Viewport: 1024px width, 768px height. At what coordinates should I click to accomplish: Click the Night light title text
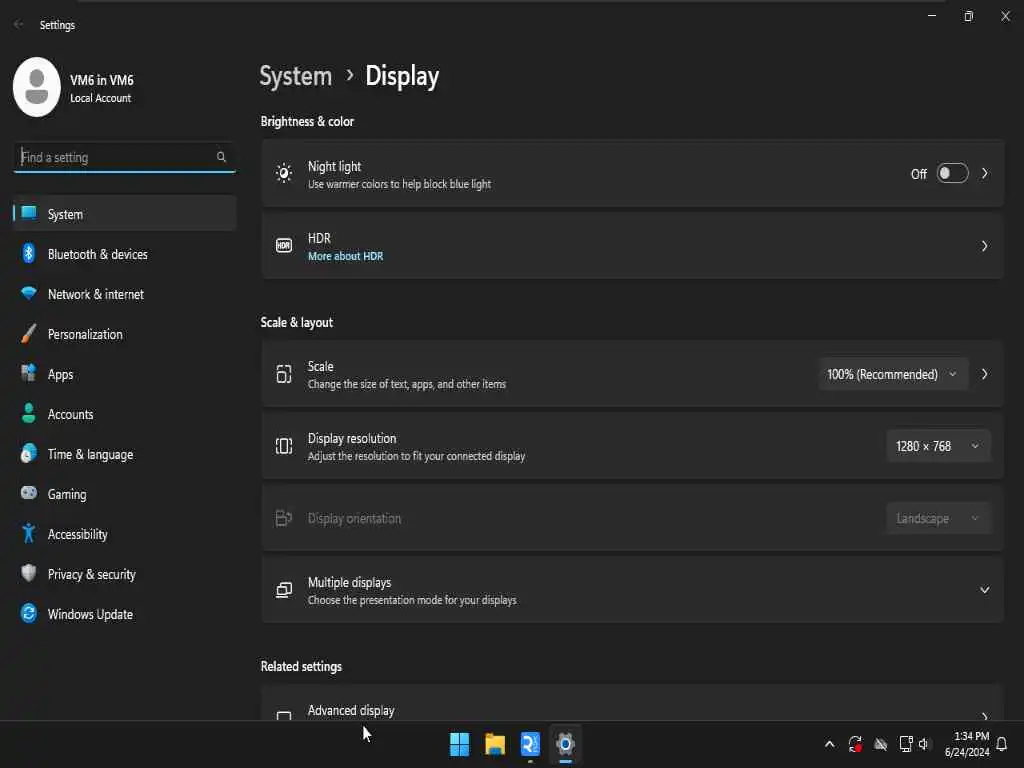point(334,167)
